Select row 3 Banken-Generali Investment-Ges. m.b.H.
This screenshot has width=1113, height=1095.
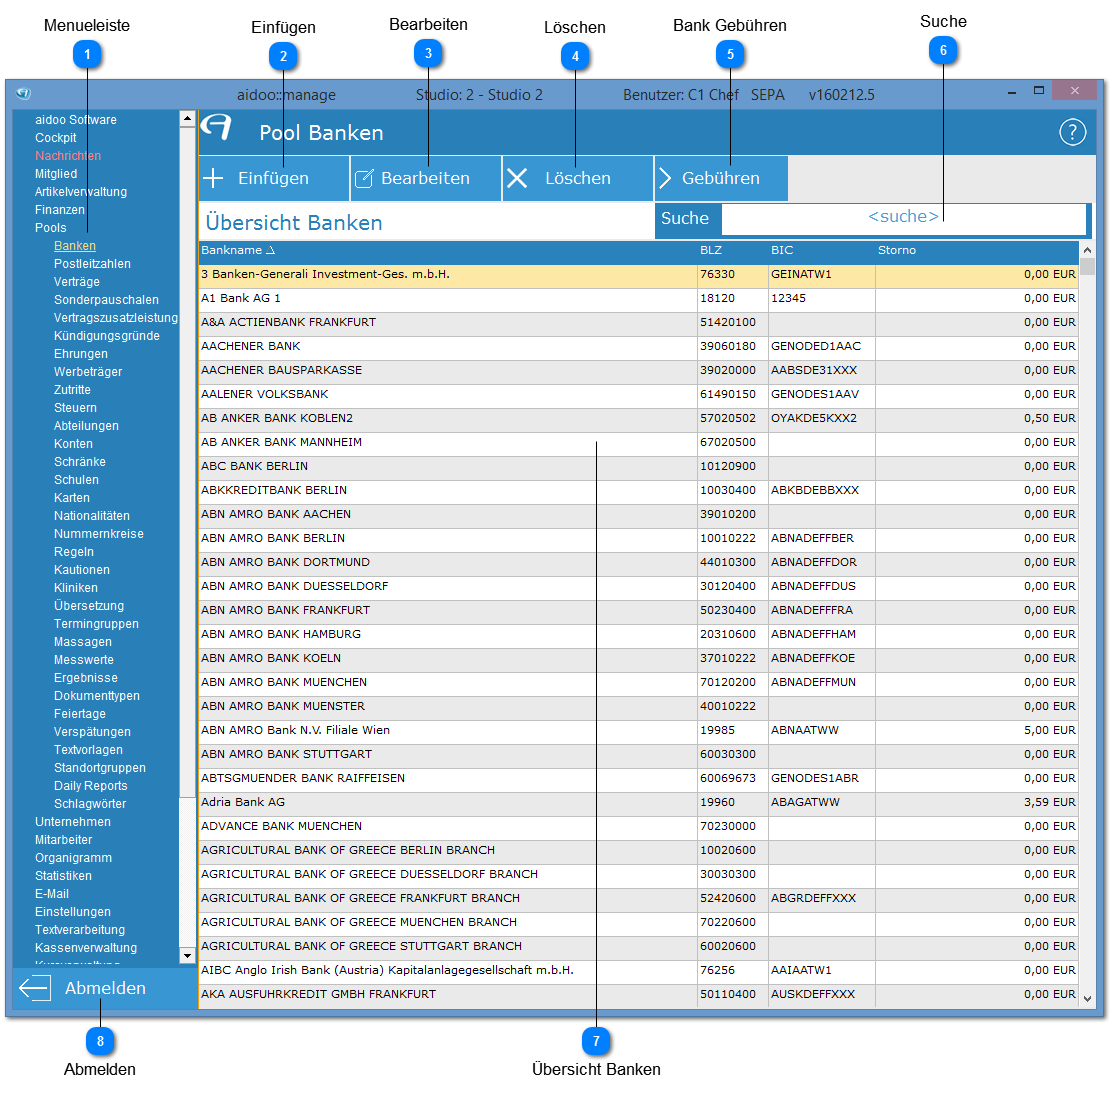pyautogui.click(x=639, y=275)
